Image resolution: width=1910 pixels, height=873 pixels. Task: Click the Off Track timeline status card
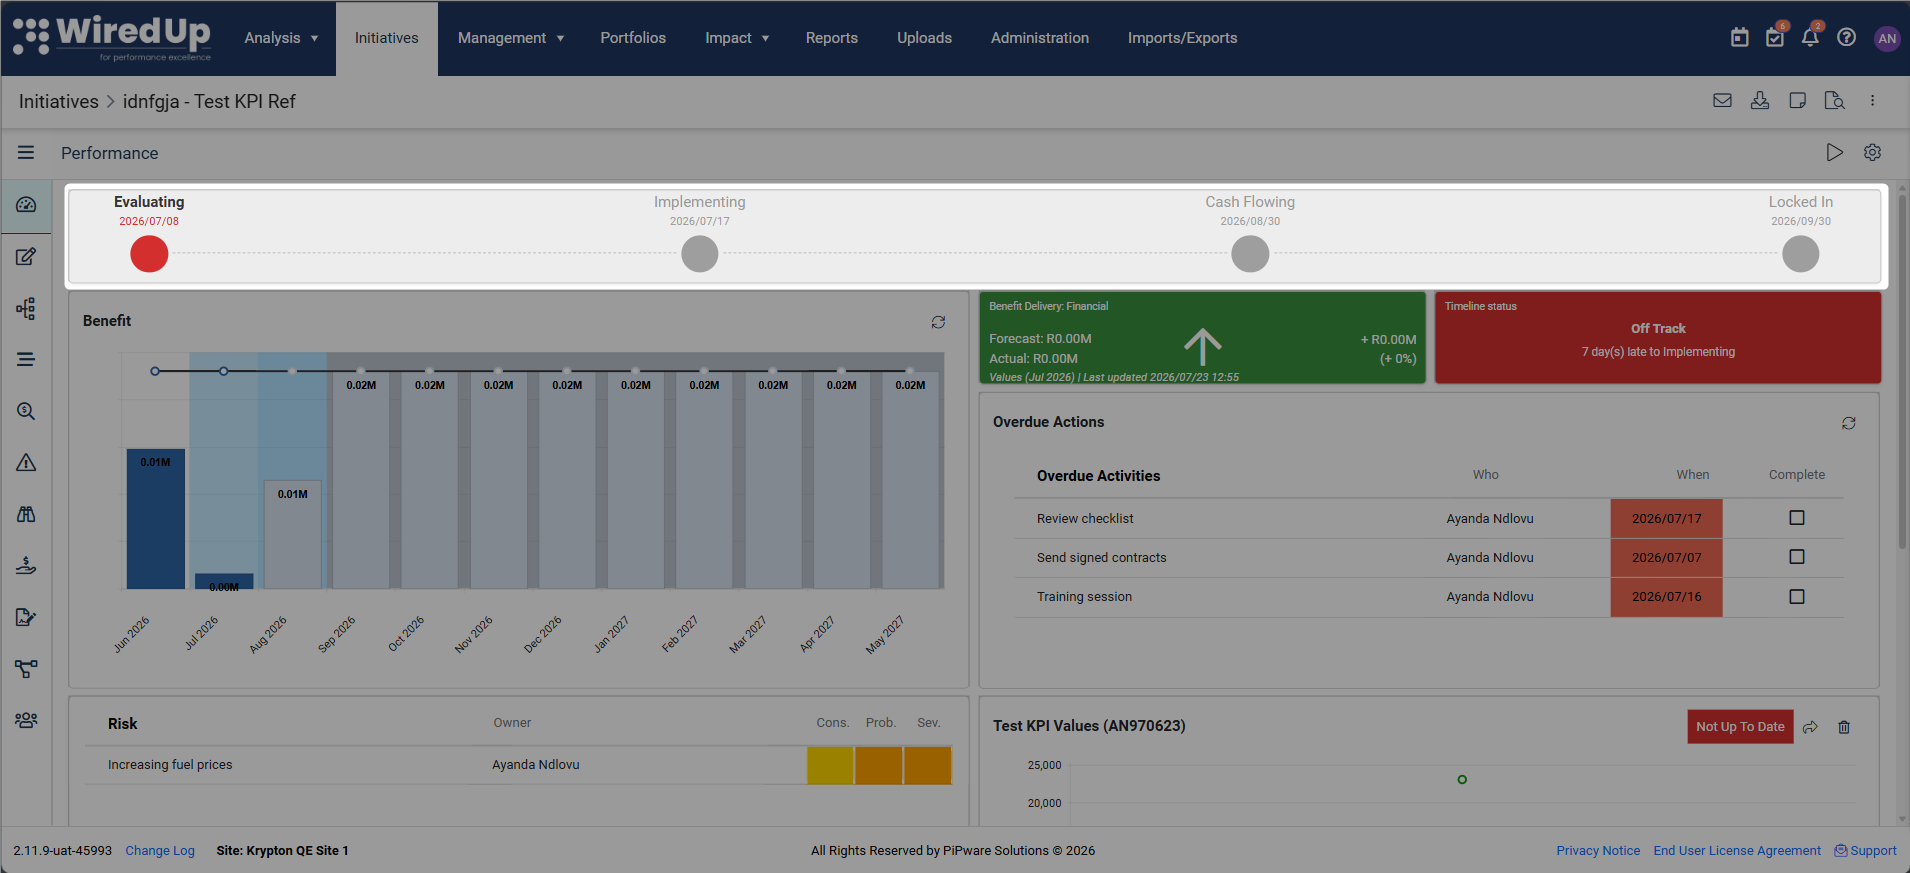pos(1658,338)
